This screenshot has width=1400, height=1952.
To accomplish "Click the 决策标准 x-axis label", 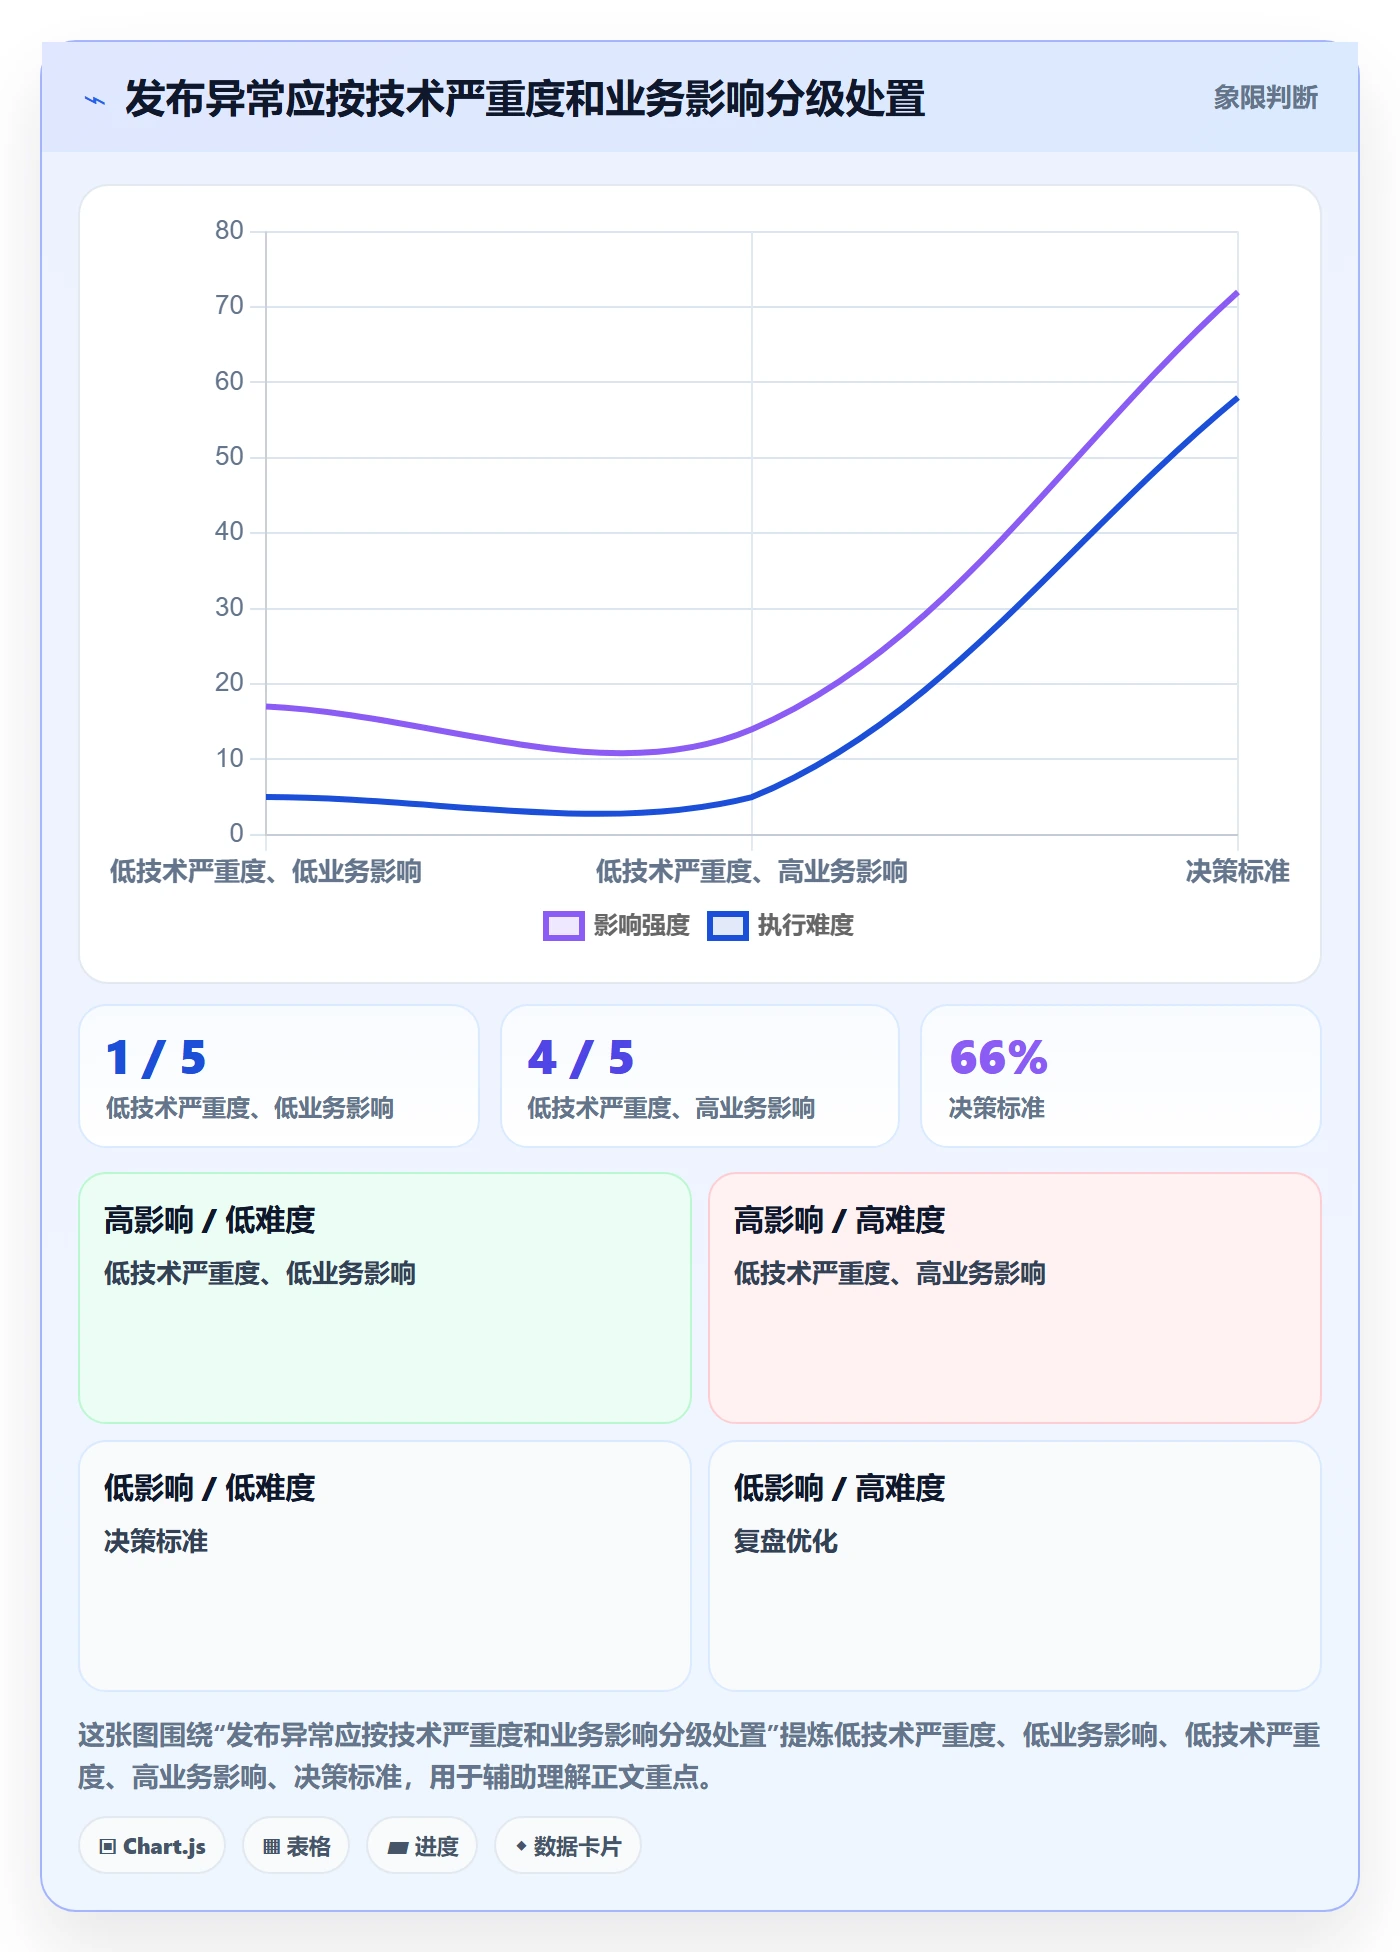I will (1238, 872).
